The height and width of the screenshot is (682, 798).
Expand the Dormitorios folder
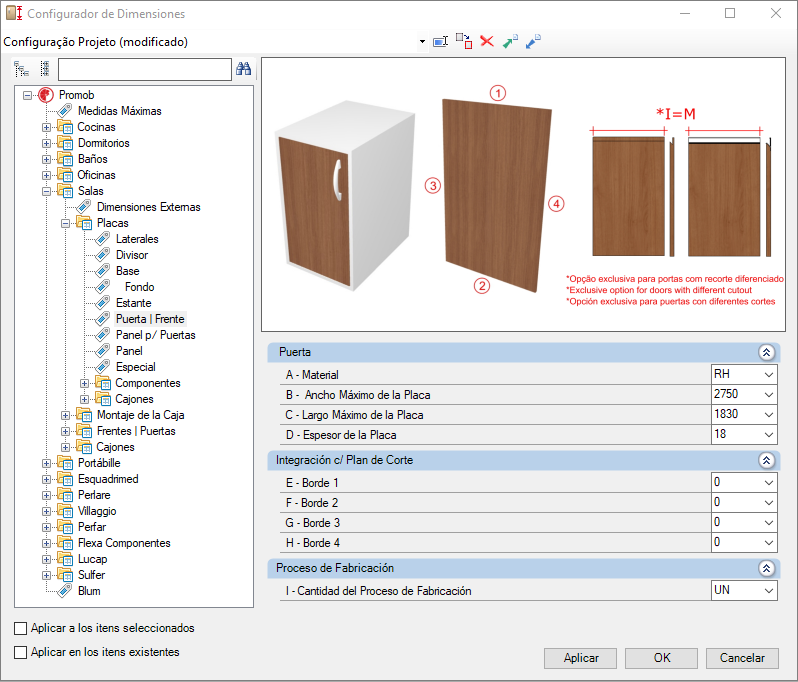click(x=46, y=144)
